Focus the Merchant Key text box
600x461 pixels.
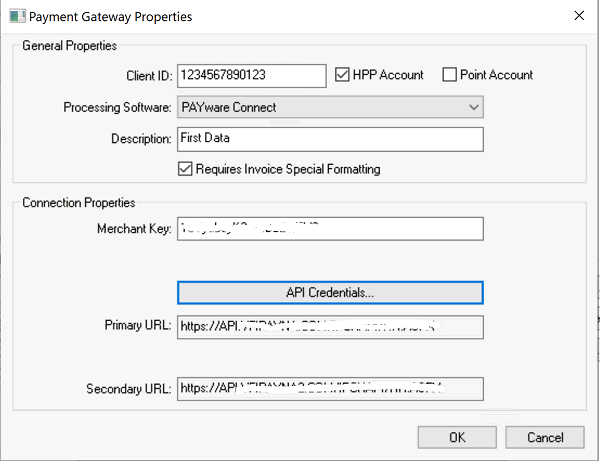(x=329, y=229)
